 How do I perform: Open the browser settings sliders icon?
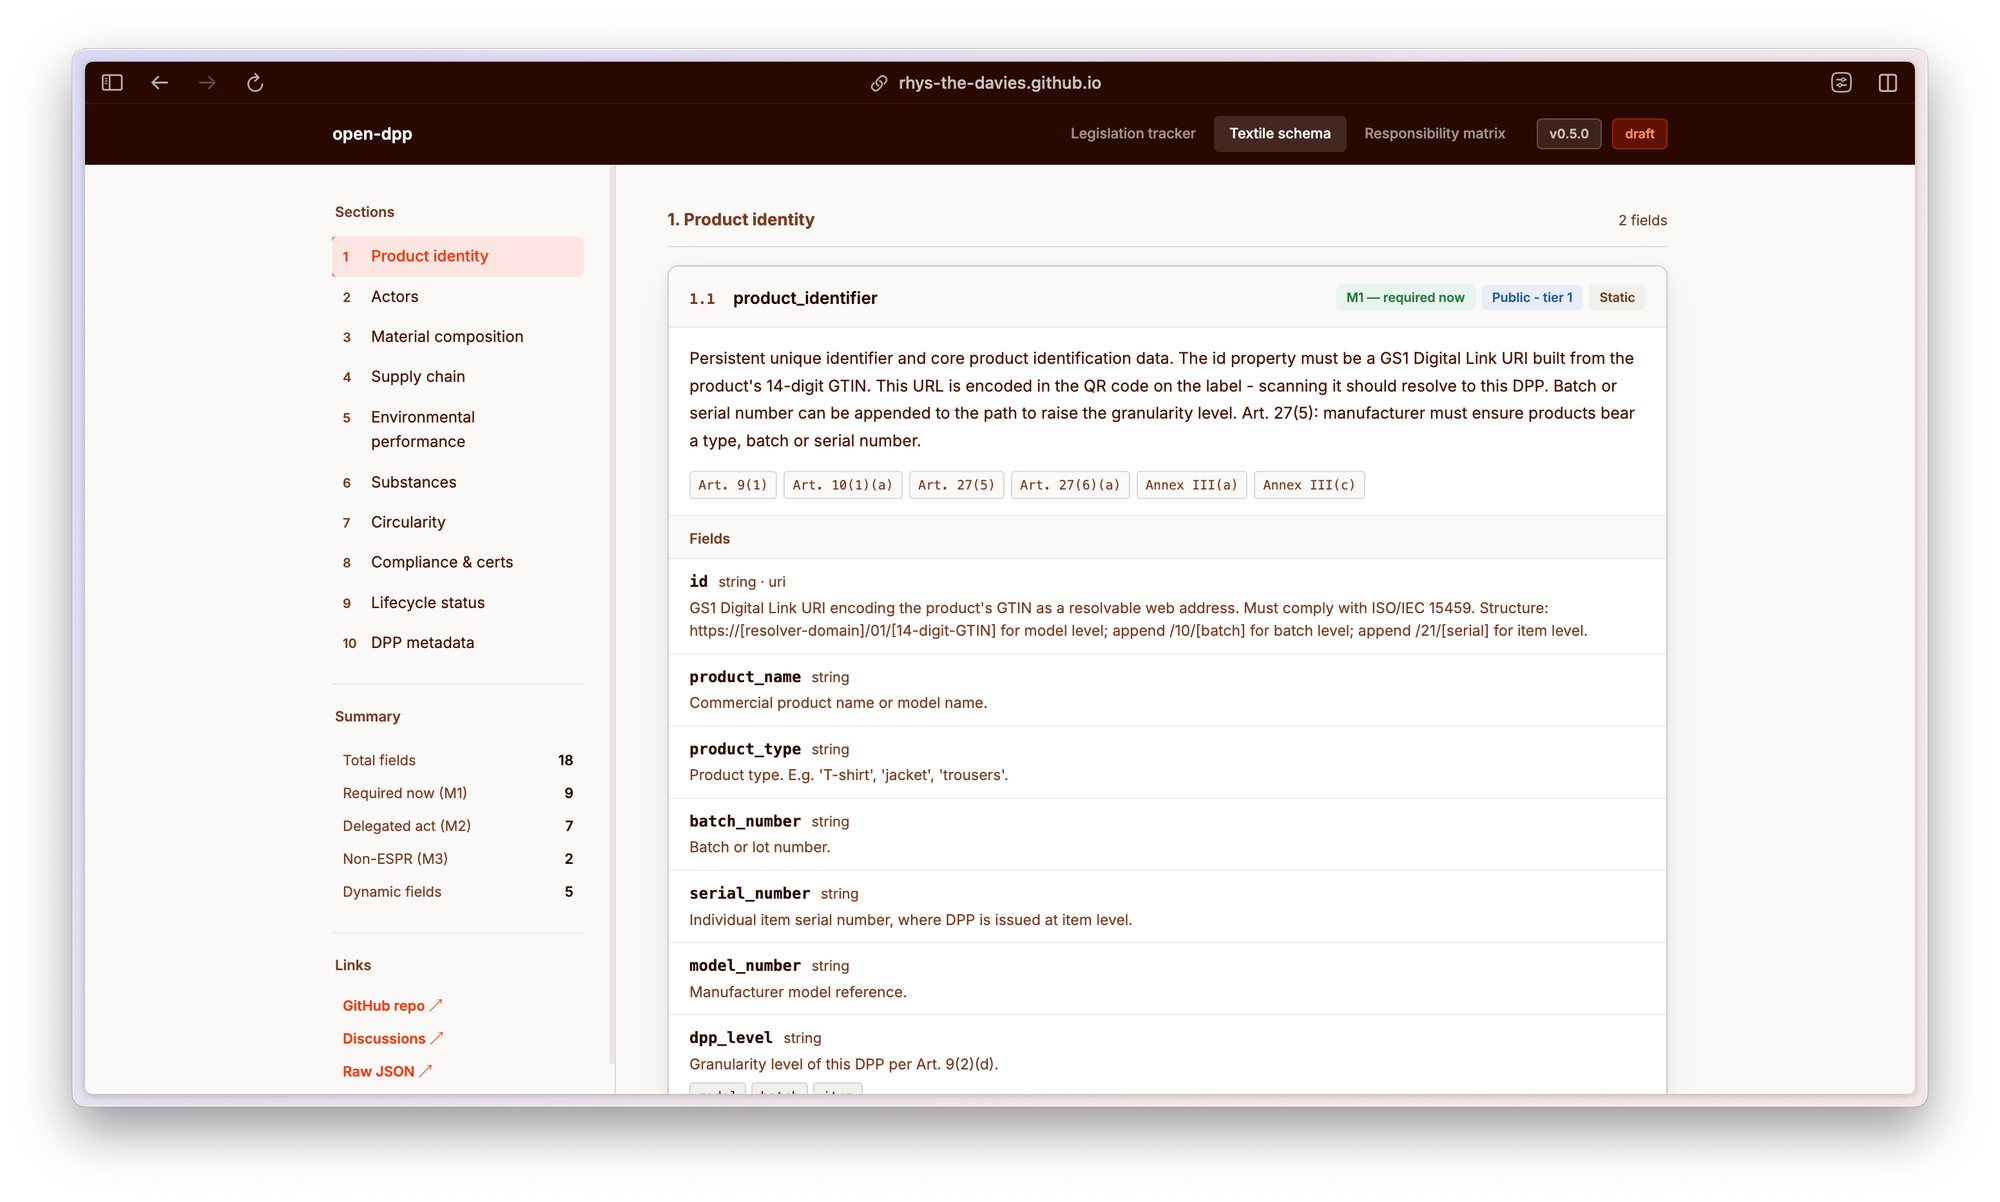pos(1841,83)
